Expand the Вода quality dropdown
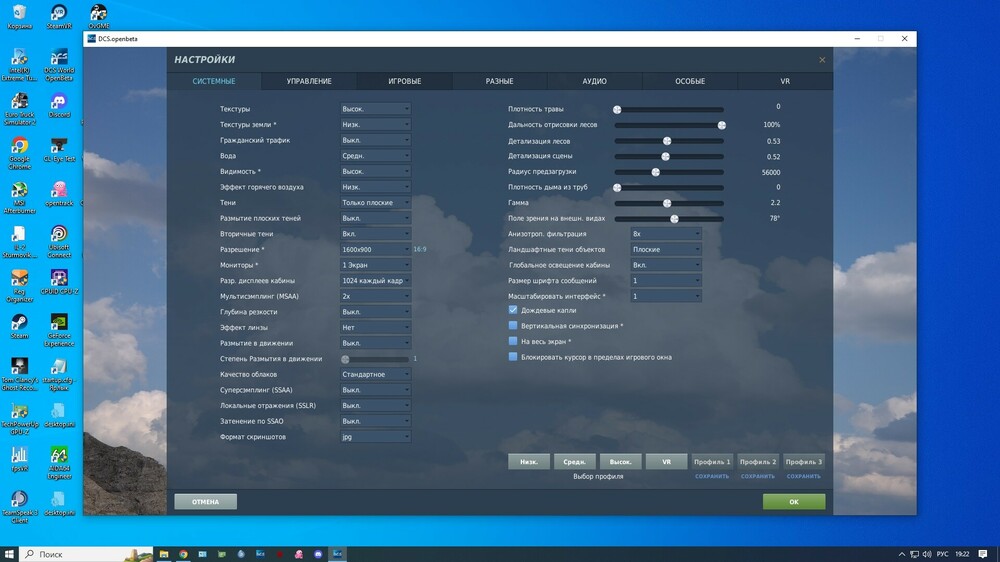The width and height of the screenshot is (1000, 562). click(375, 156)
